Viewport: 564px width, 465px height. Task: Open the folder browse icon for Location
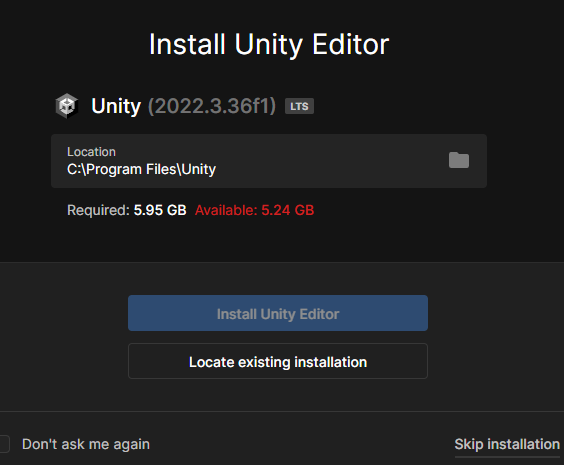(459, 160)
